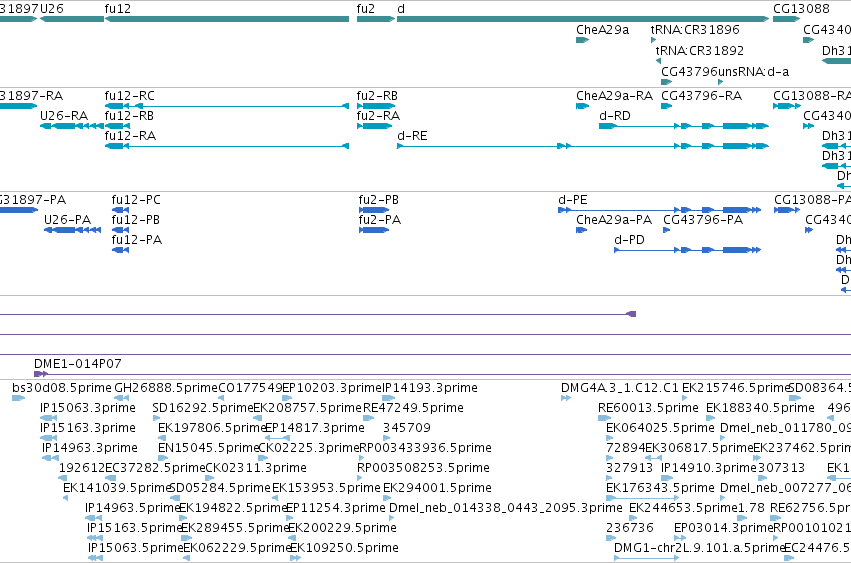Open the EK188340.5prime EST label

tap(760, 408)
